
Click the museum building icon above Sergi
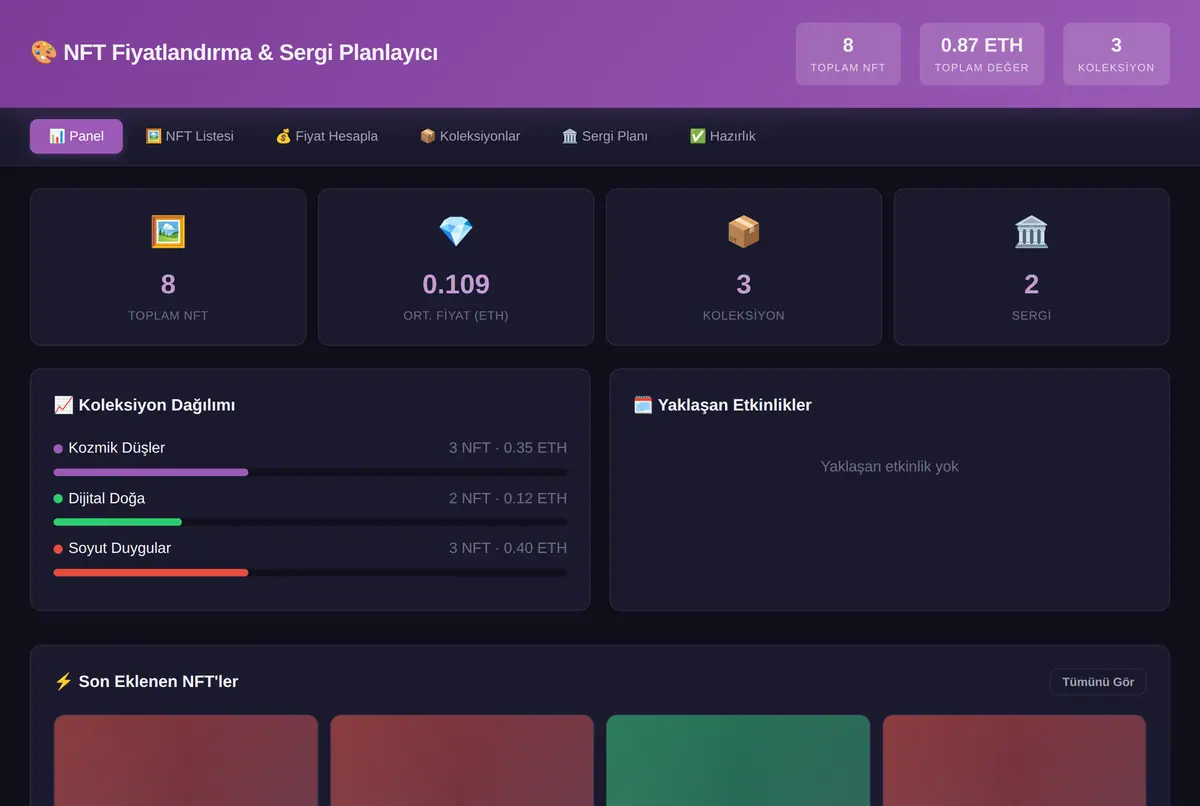click(1031, 232)
